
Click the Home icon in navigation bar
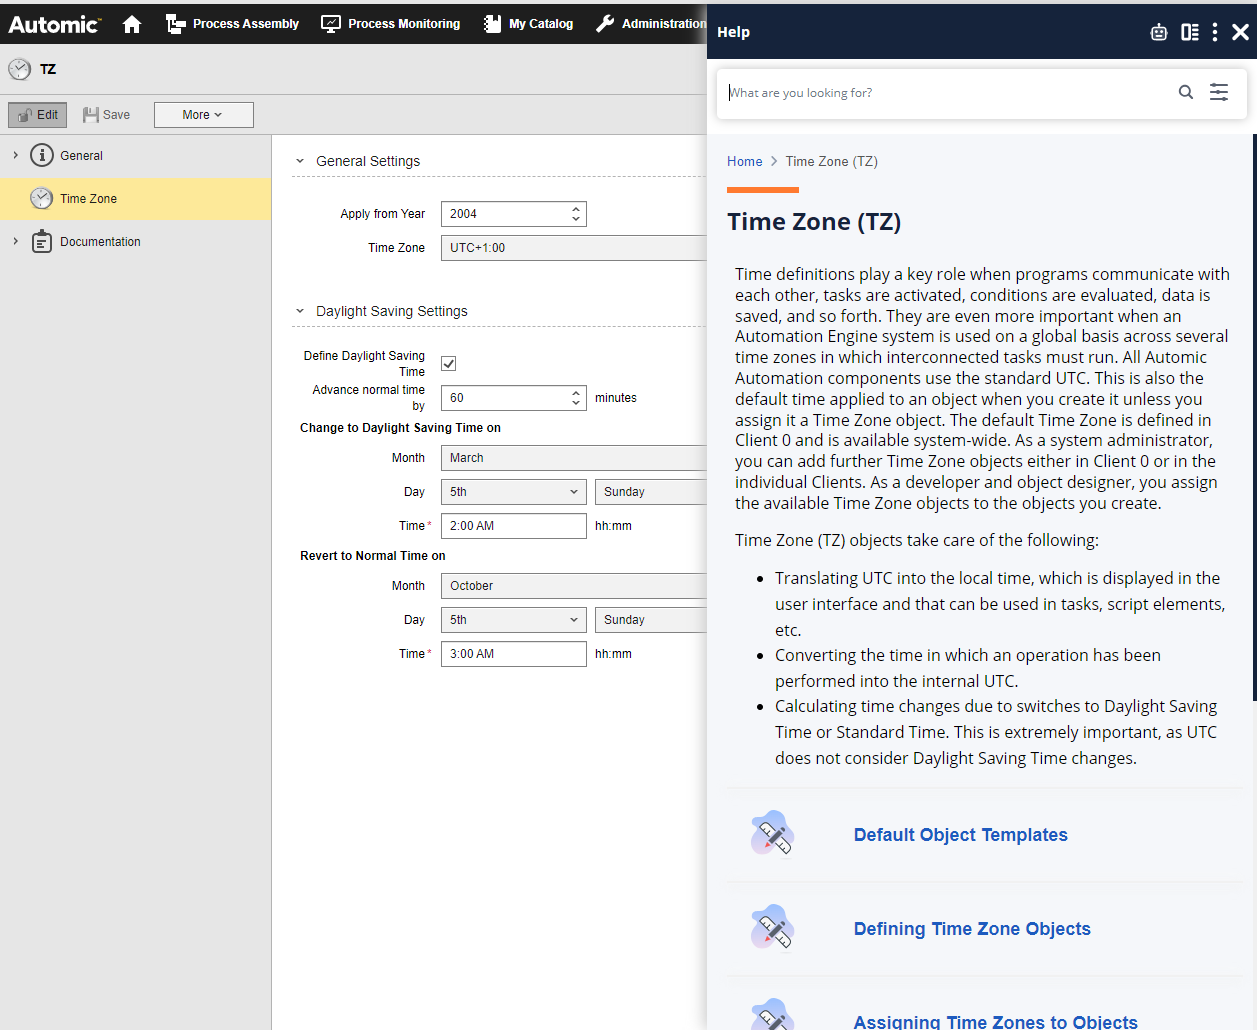132,24
